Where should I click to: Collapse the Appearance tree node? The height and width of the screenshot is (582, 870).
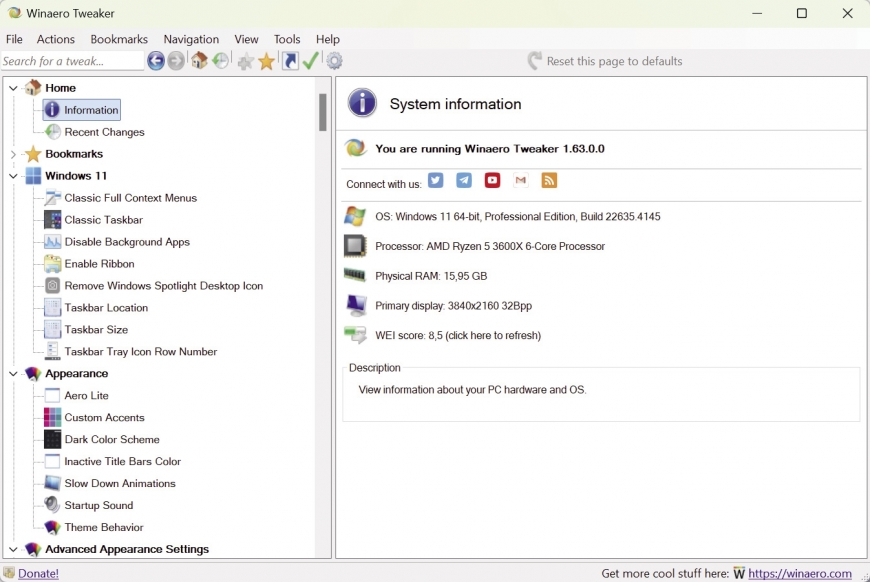[x=13, y=373]
